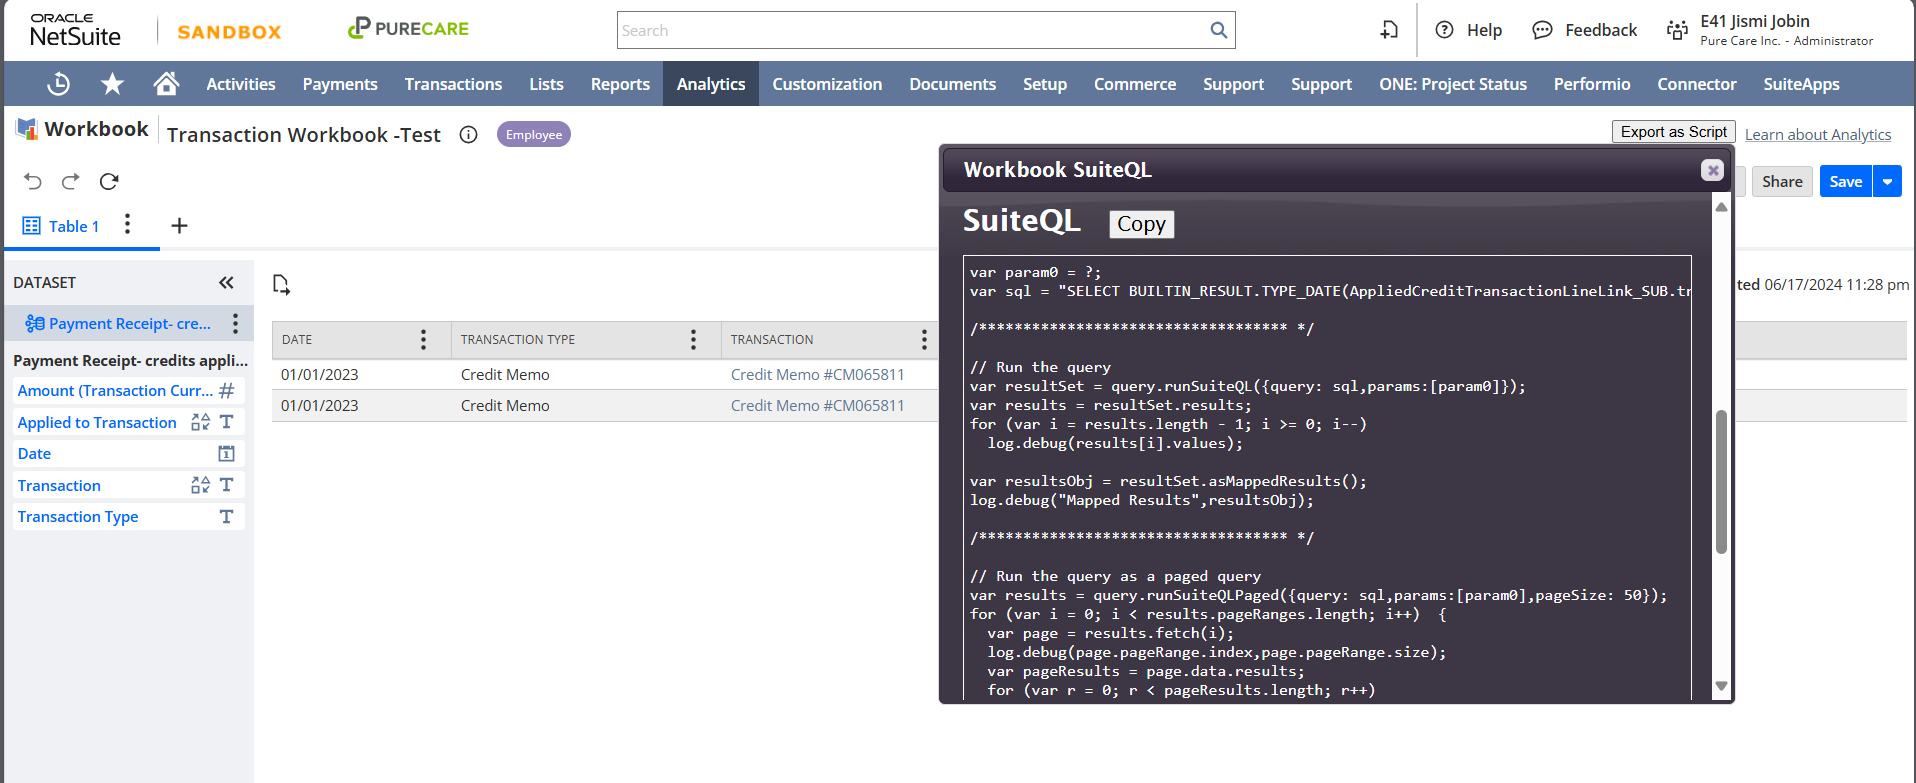Go to Home via house icon
1916x783 pixels.
[166, 84]
